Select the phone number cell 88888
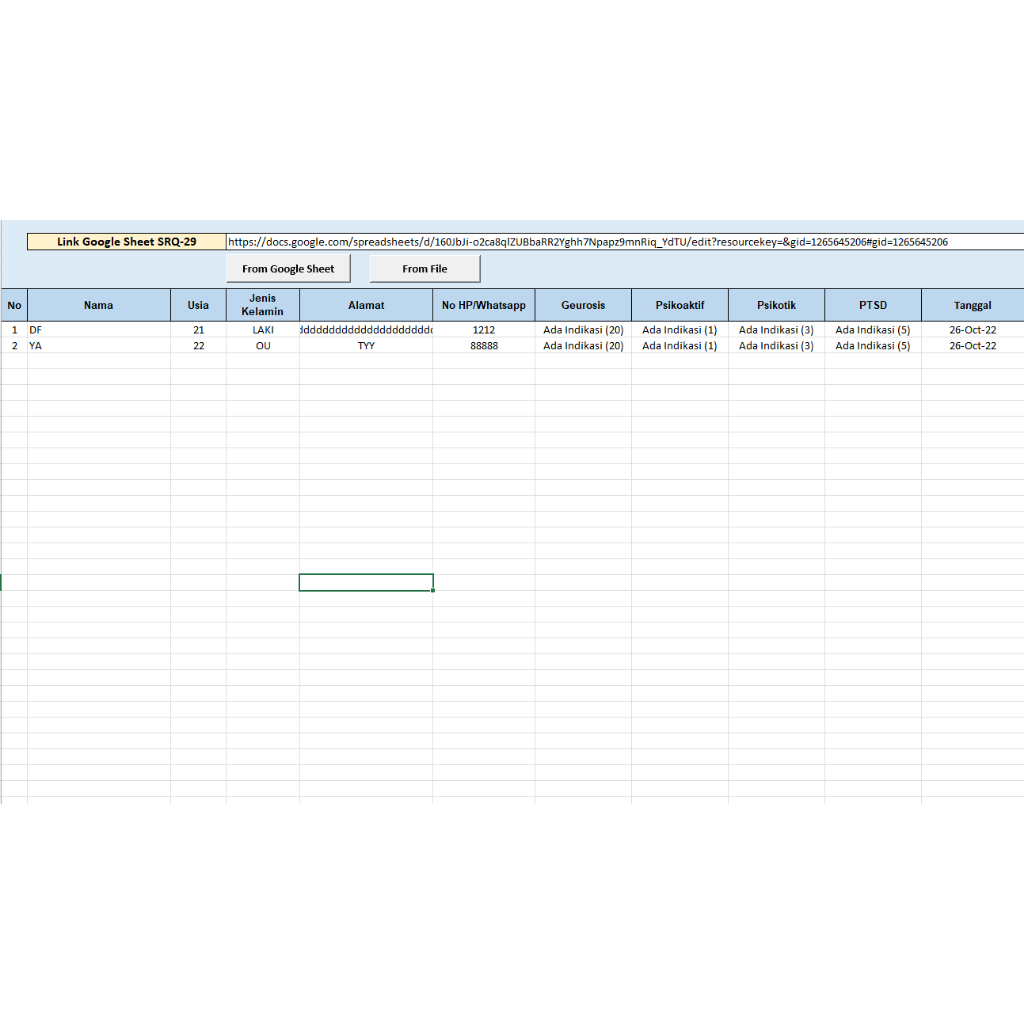1024x1024 pixels. [483, 345]
